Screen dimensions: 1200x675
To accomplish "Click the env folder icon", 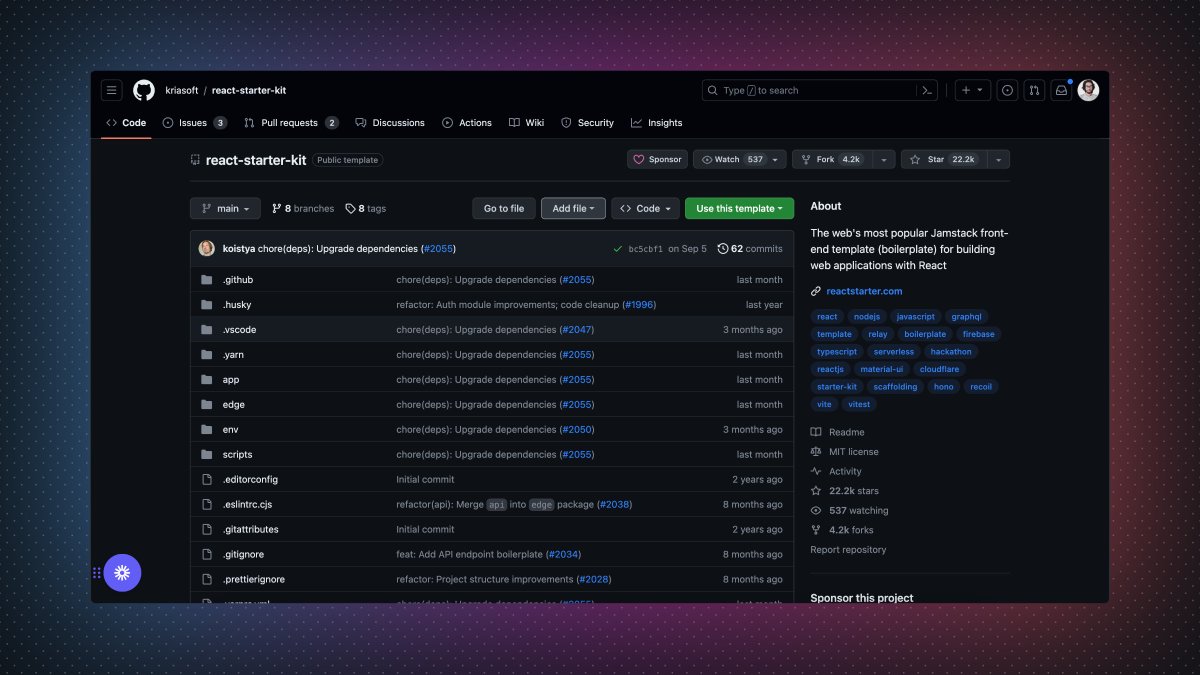I will (x=207, y=430).
